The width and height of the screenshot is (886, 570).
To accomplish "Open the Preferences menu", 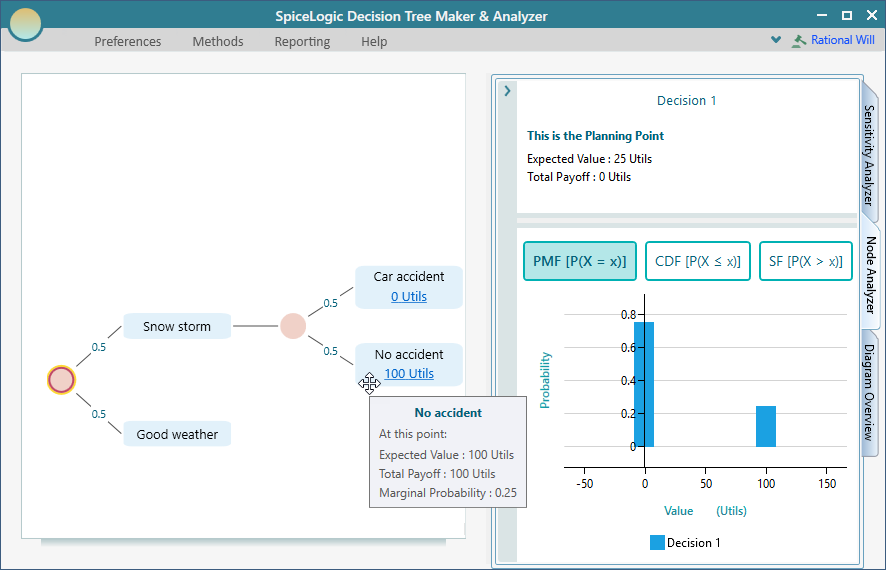I will tap(127, 41).
